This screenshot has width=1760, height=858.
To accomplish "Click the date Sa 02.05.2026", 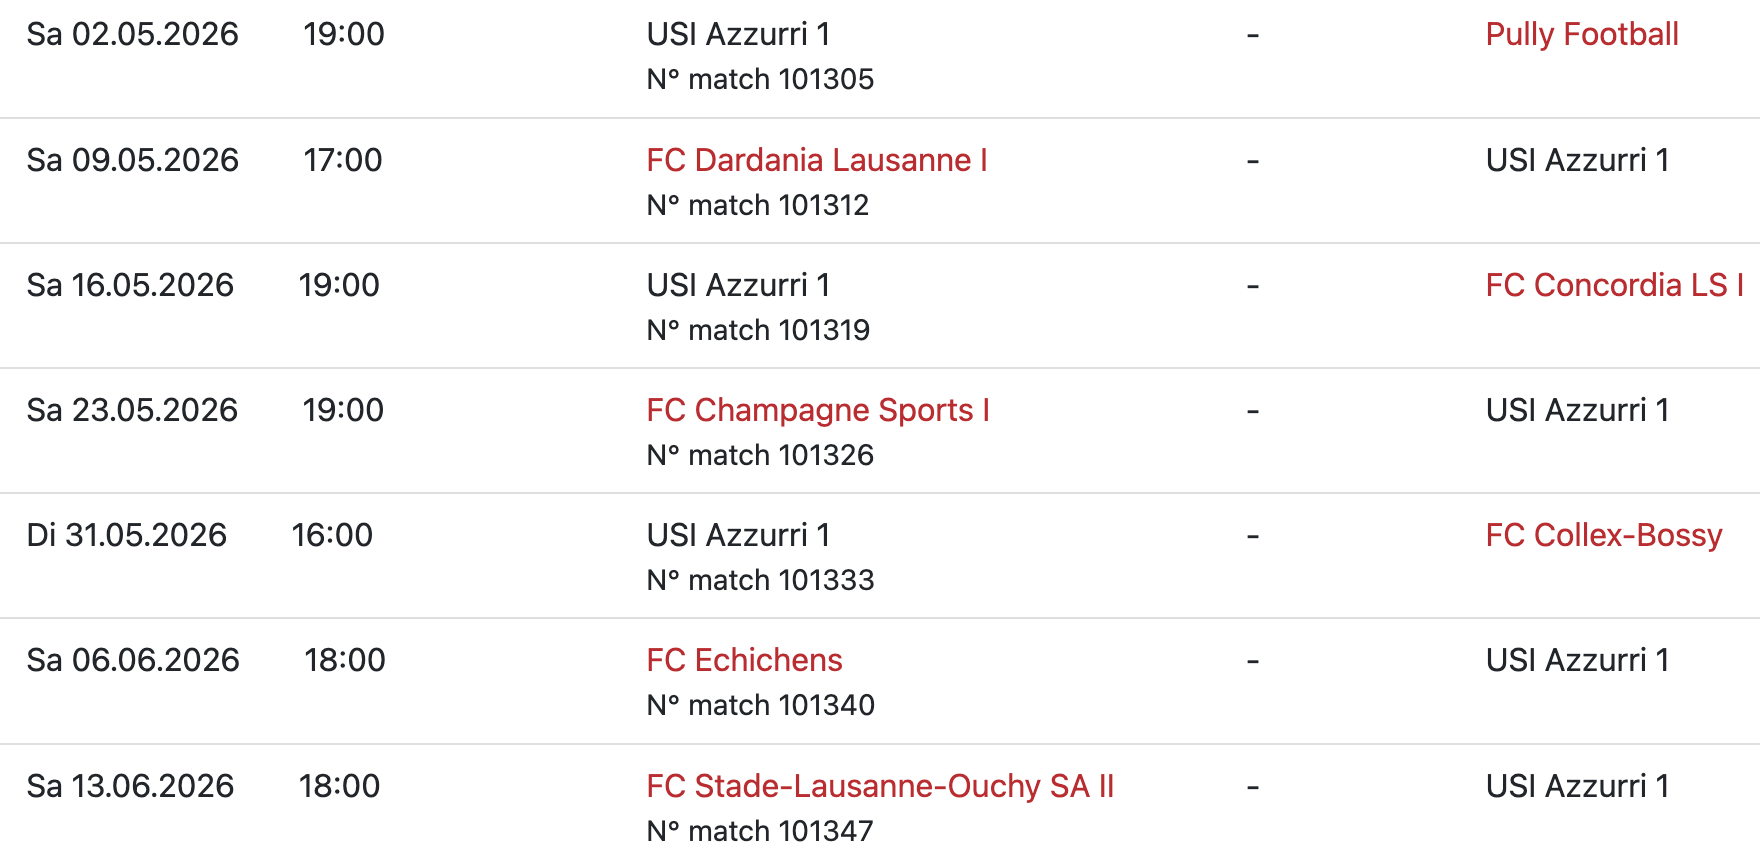I will pyautogui.click(x=132, y=35).
